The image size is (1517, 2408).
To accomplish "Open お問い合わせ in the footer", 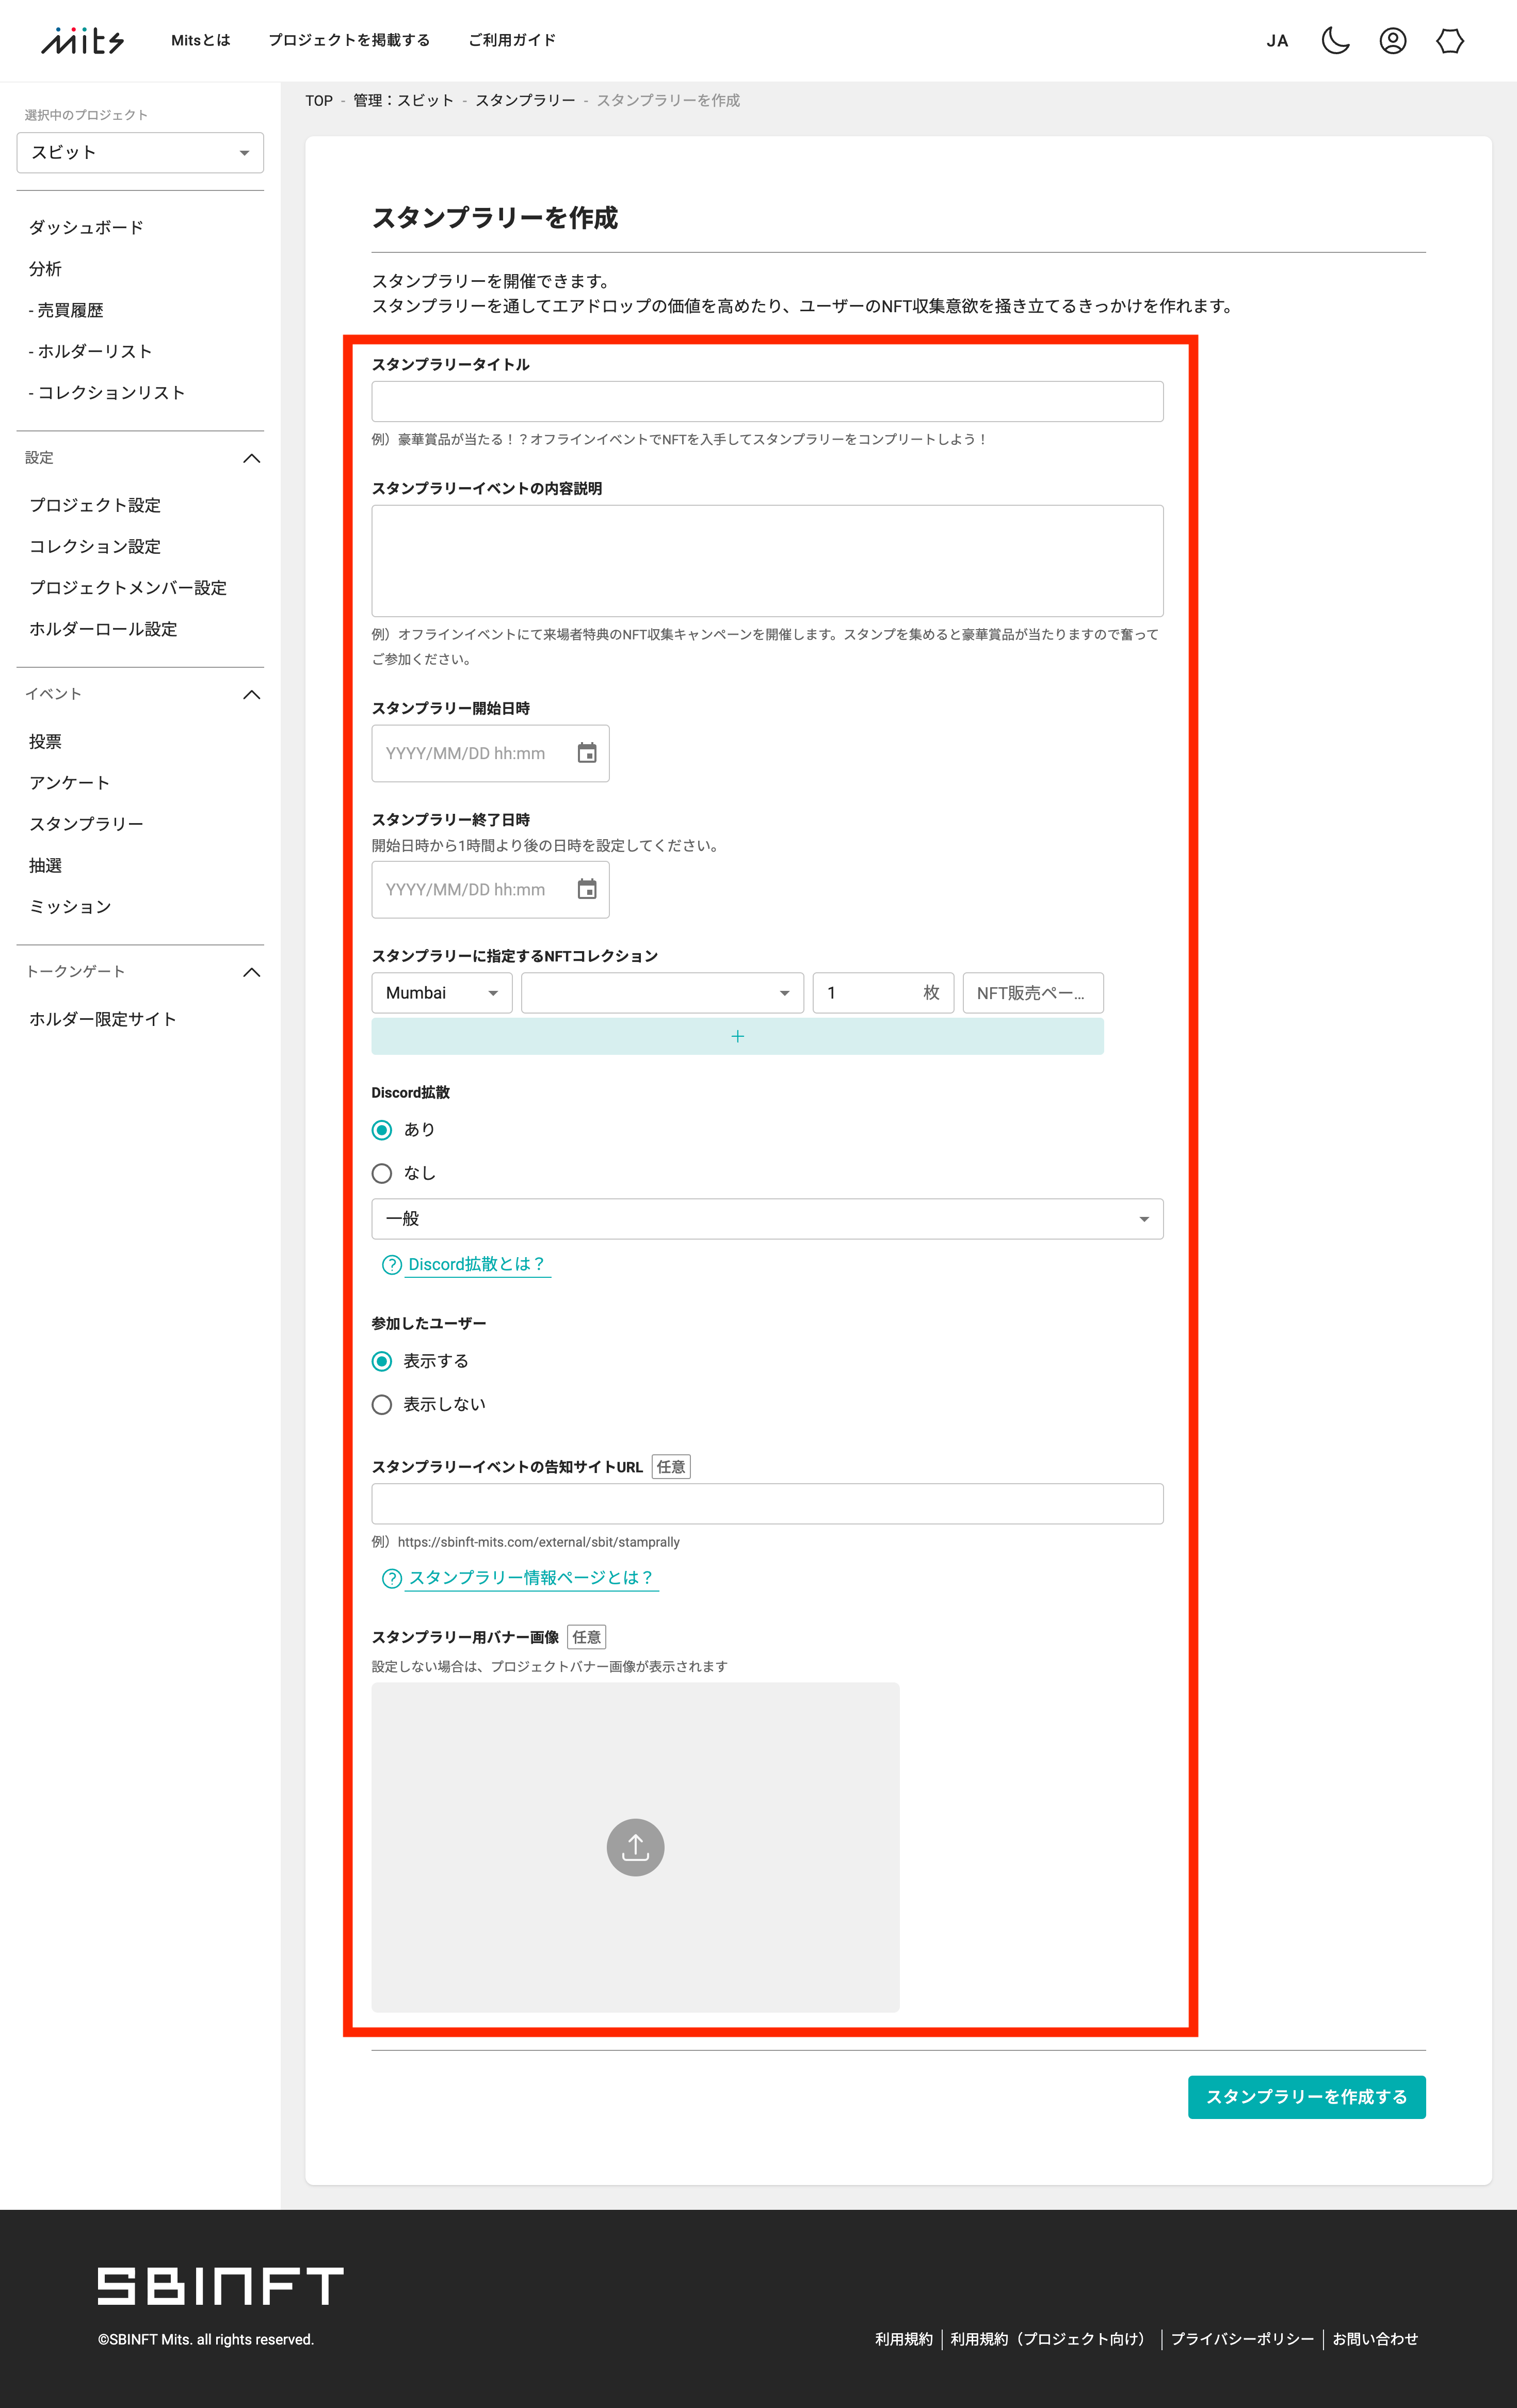I will click(1375, 2339).
